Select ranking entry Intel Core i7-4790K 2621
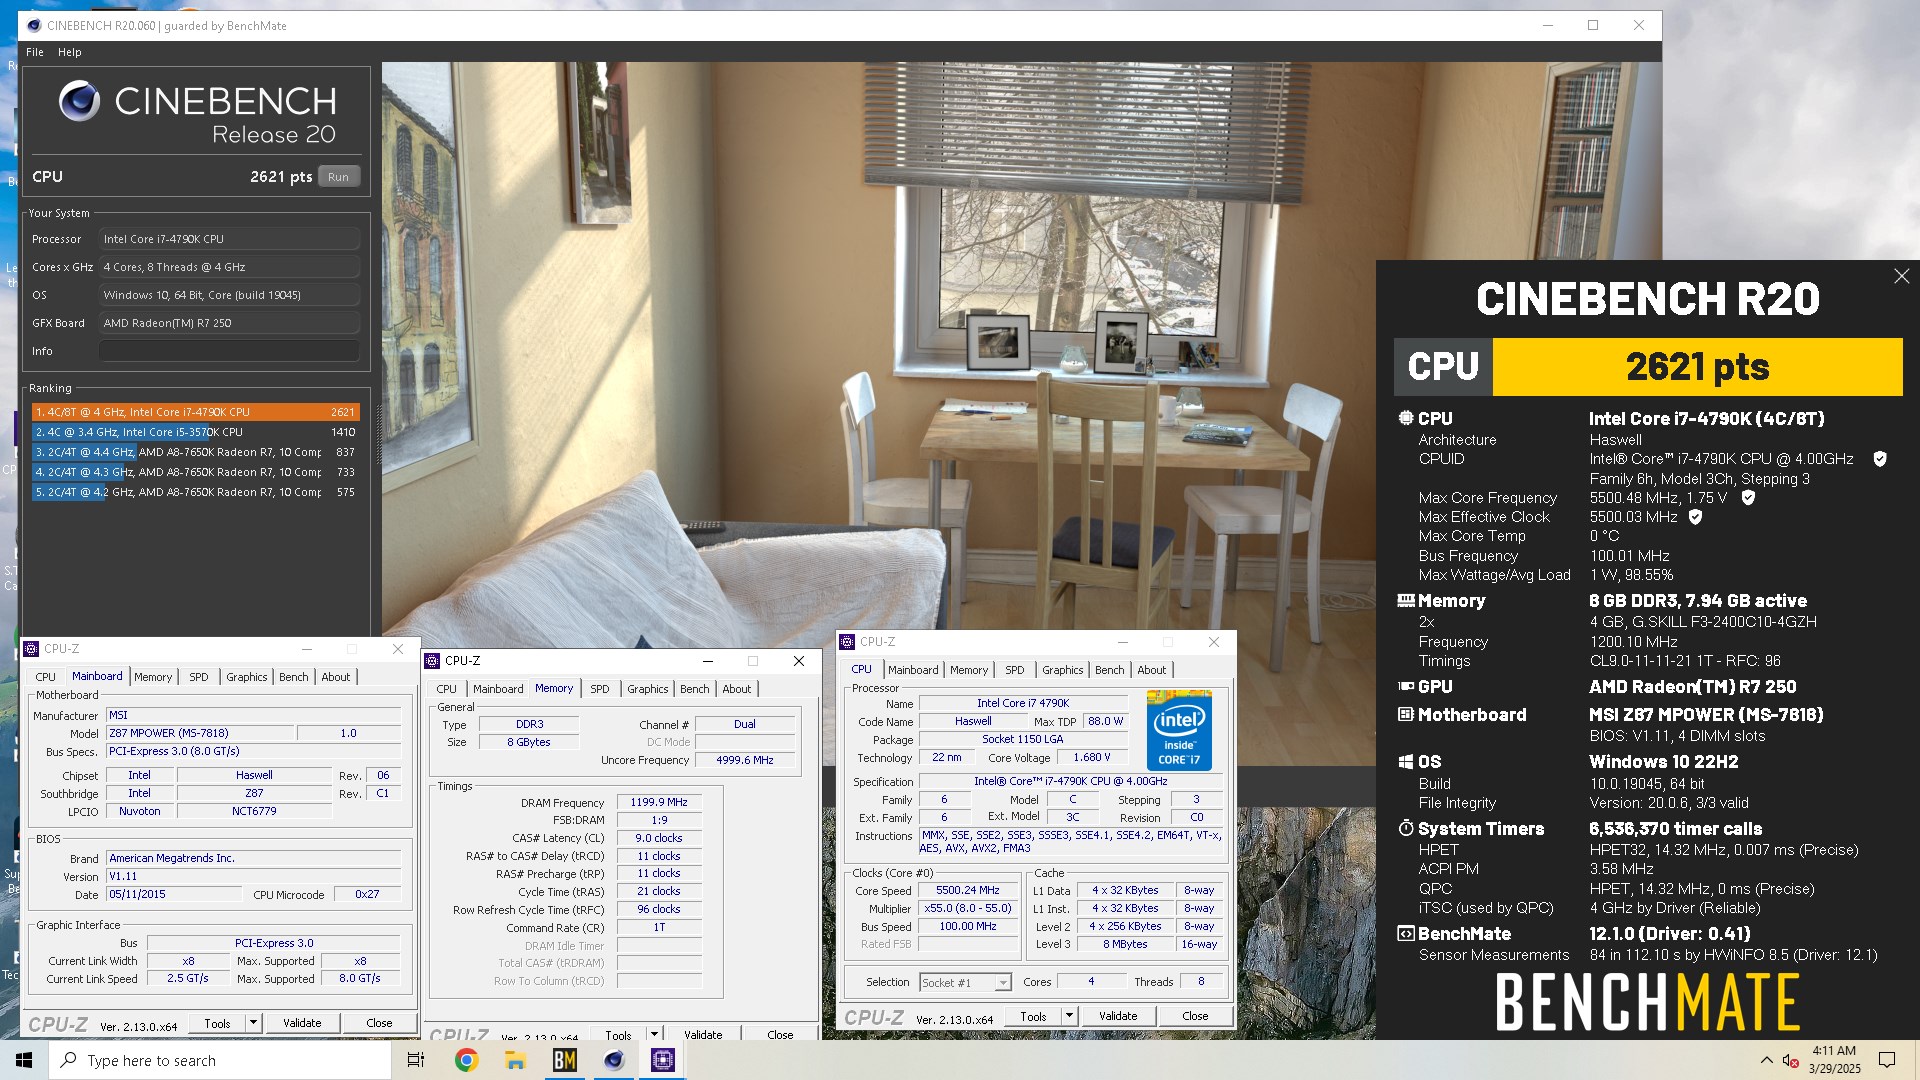 [195, 412]
